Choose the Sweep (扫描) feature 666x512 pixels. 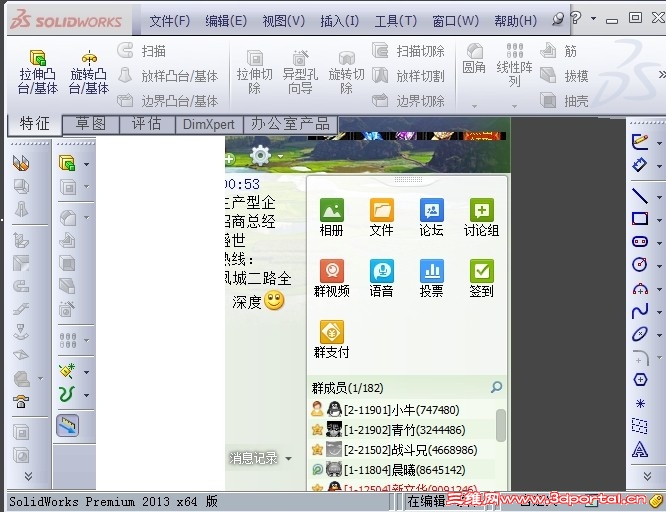point(142,51)
